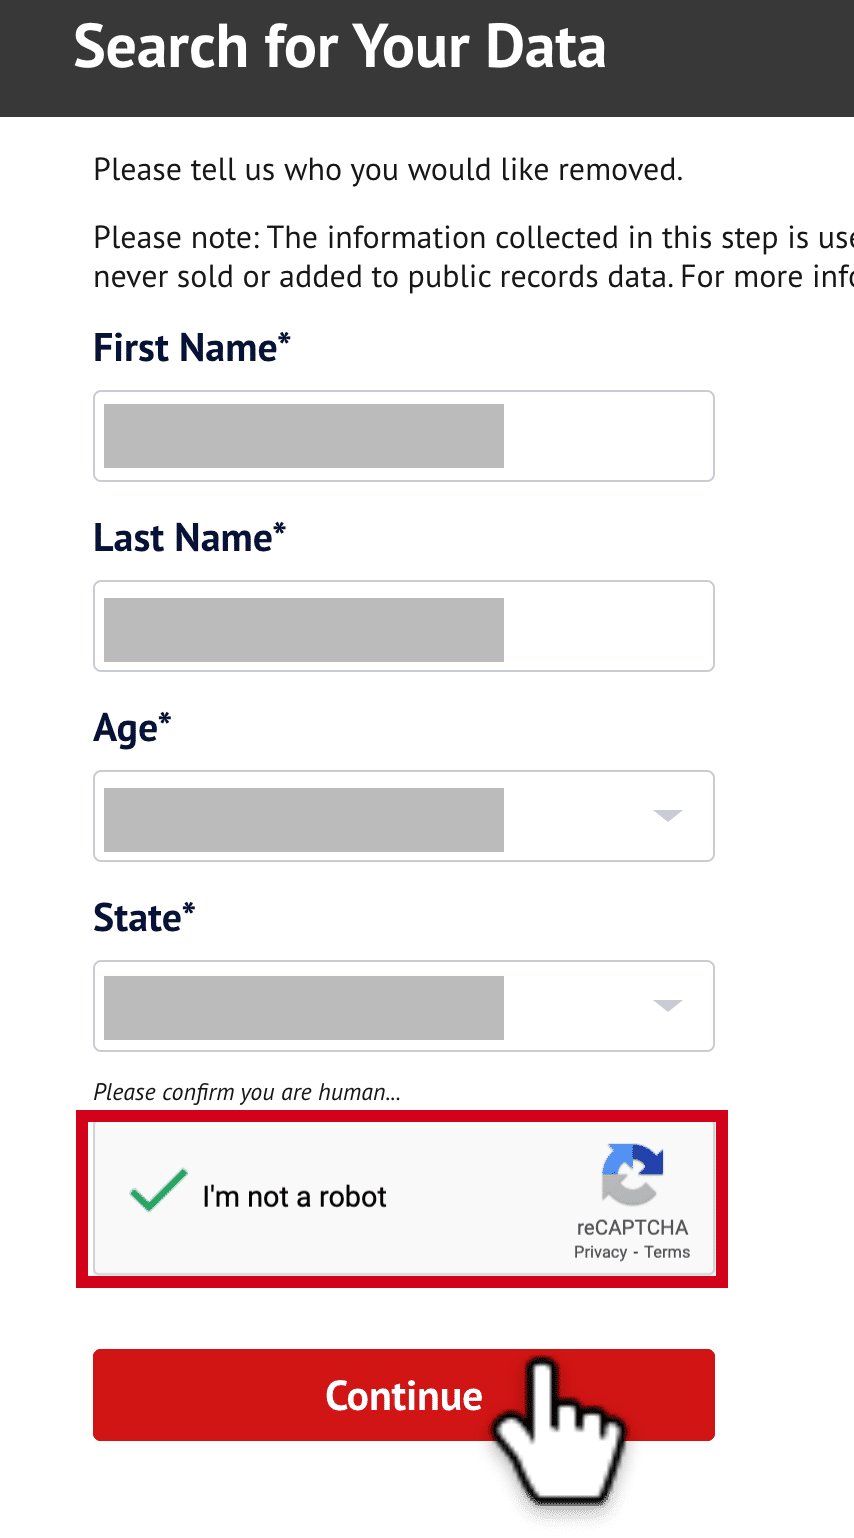This screenshot has width=854, height=1538.
Task: Click the Please confirm you are human text
Action: point(247,1092)
